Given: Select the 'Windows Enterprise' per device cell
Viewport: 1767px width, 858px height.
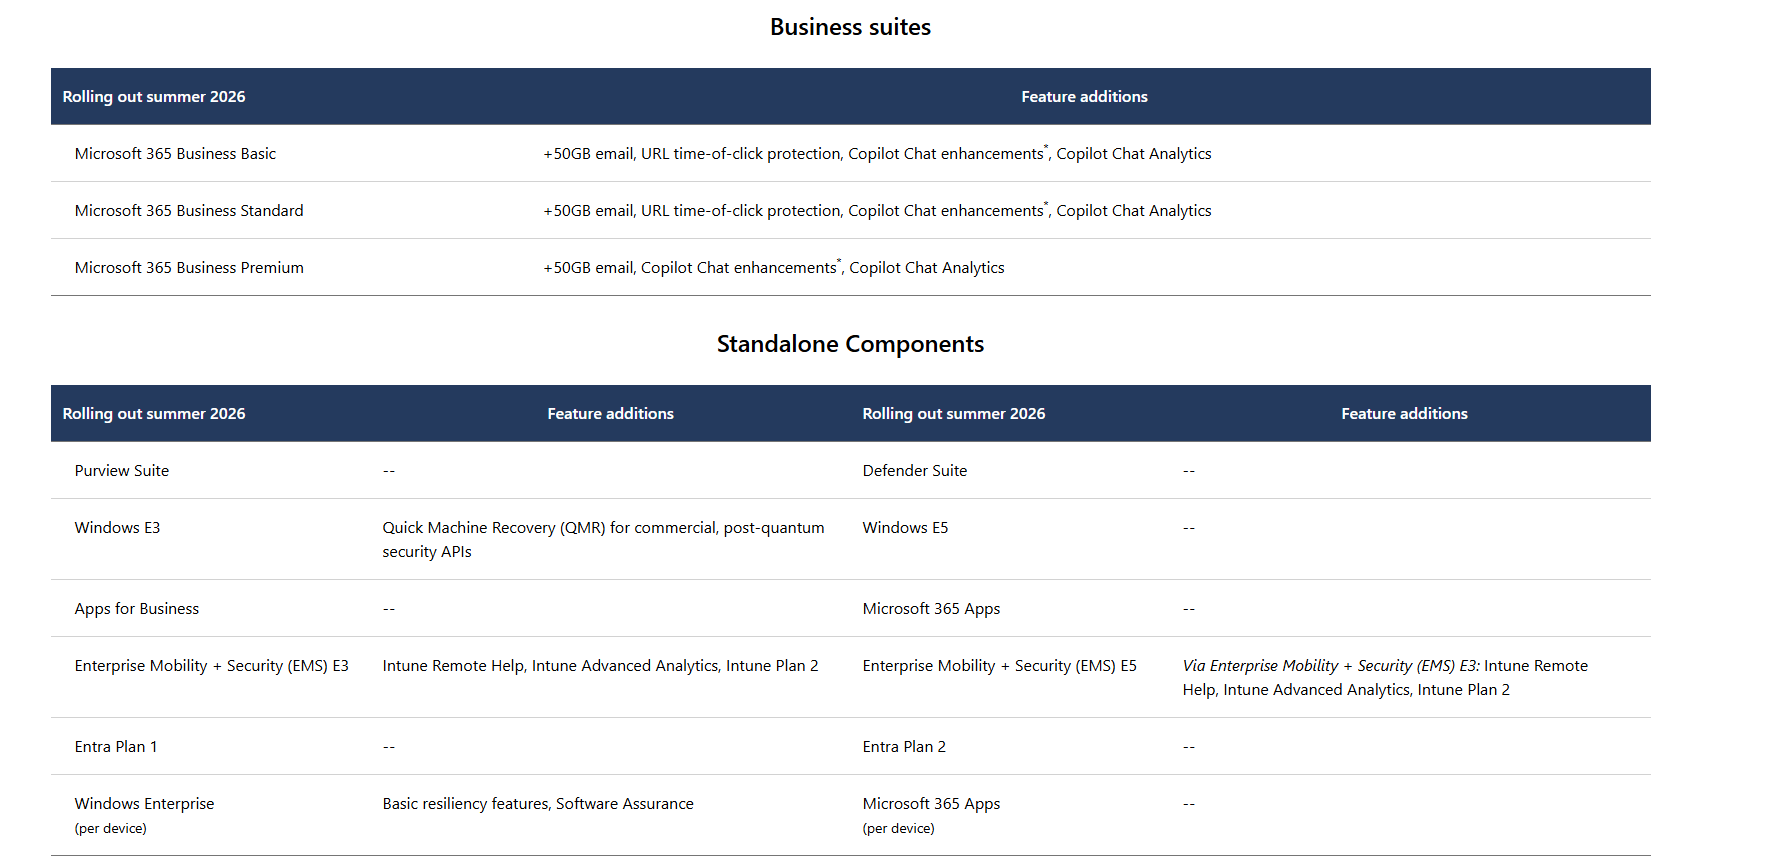Looking at the screenshot, I should point(144,815).
